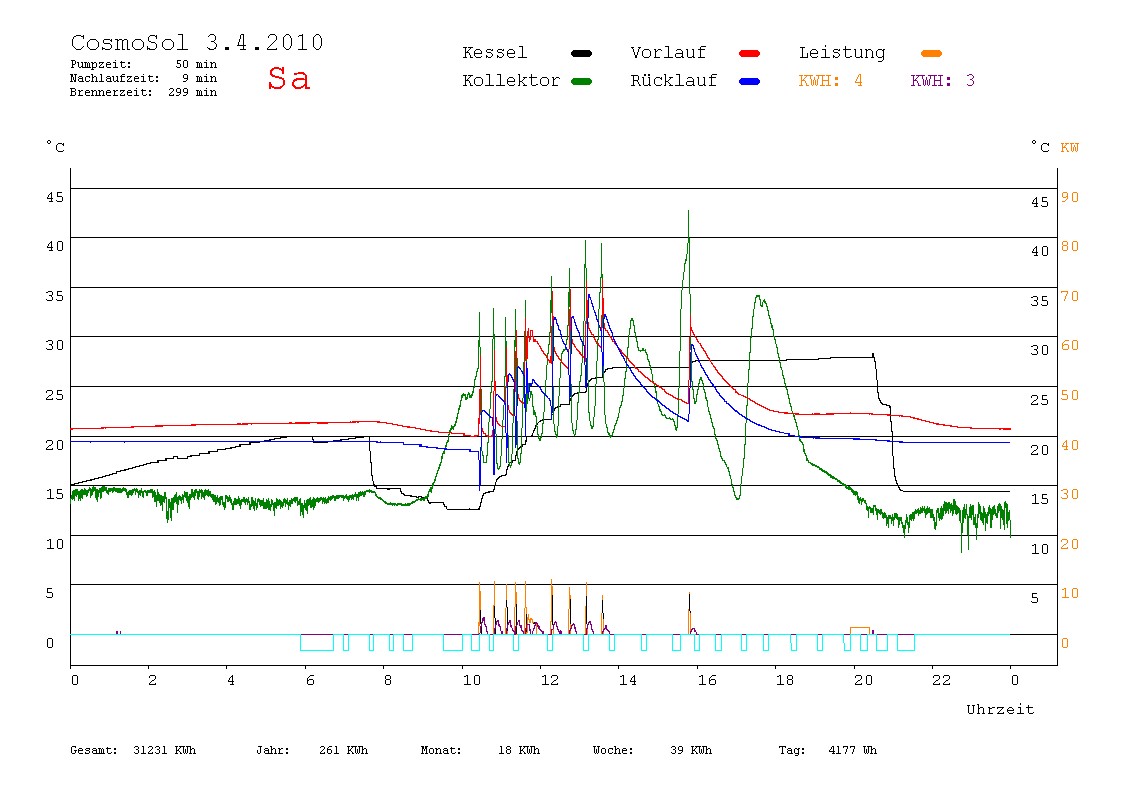Click the purple 'KWH: 3' value
Viewport: 1148px width, 812px height.
coord(942,81)
